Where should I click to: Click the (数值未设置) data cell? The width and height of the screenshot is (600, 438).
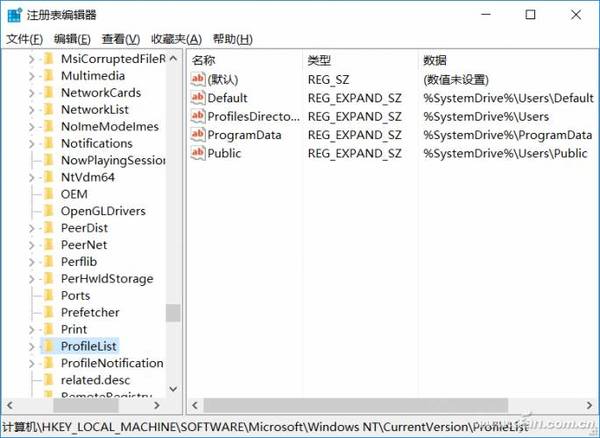456,79
